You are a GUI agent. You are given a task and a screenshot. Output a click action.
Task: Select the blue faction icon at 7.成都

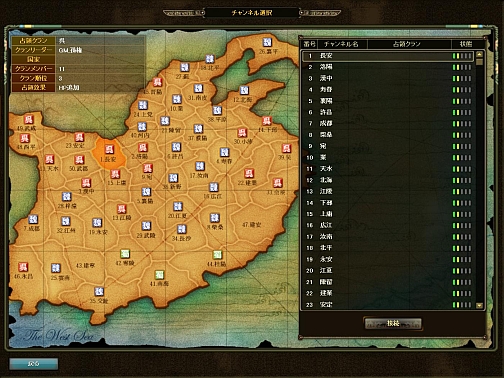tap(33, 219)
